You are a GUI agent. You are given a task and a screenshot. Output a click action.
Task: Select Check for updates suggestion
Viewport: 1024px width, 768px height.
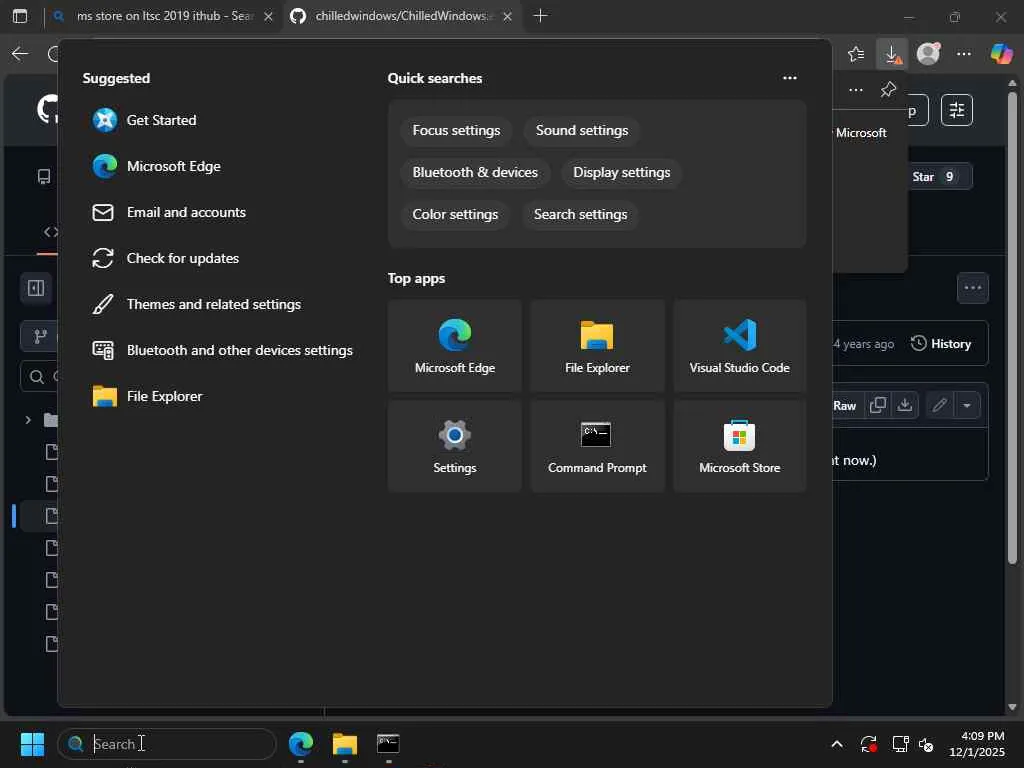click(x=166, y=259)
